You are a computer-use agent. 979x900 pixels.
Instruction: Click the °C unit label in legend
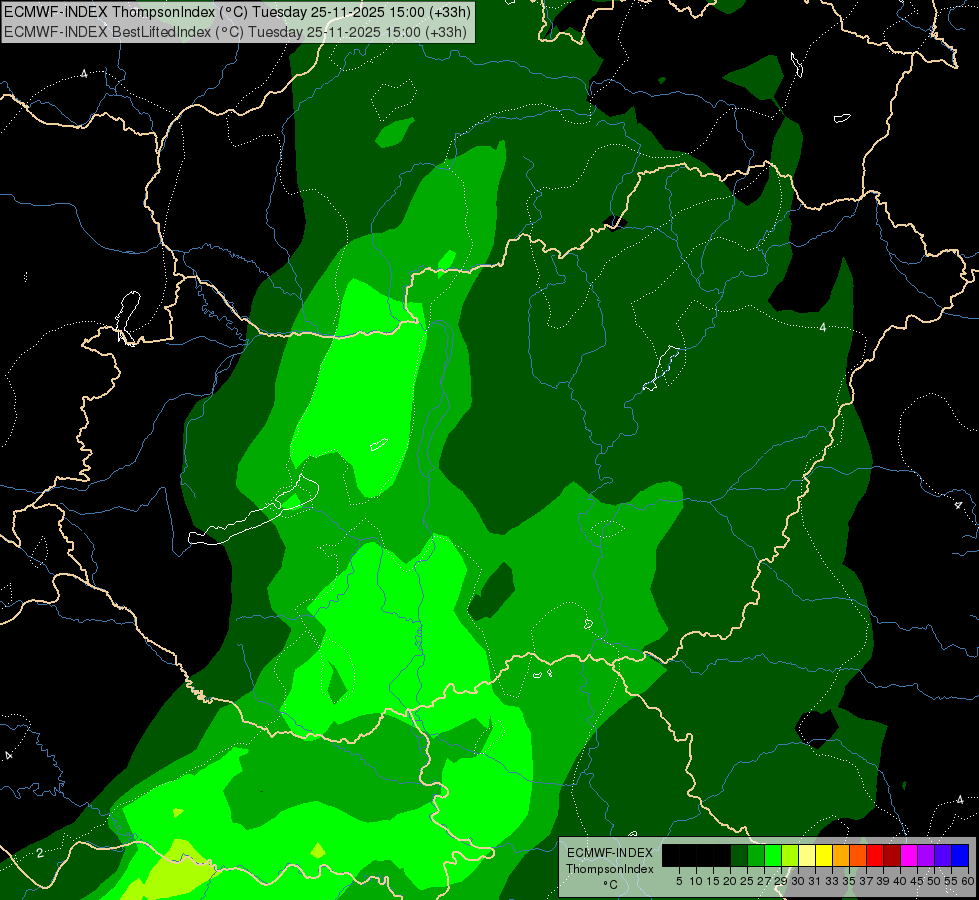click(610, 885)
